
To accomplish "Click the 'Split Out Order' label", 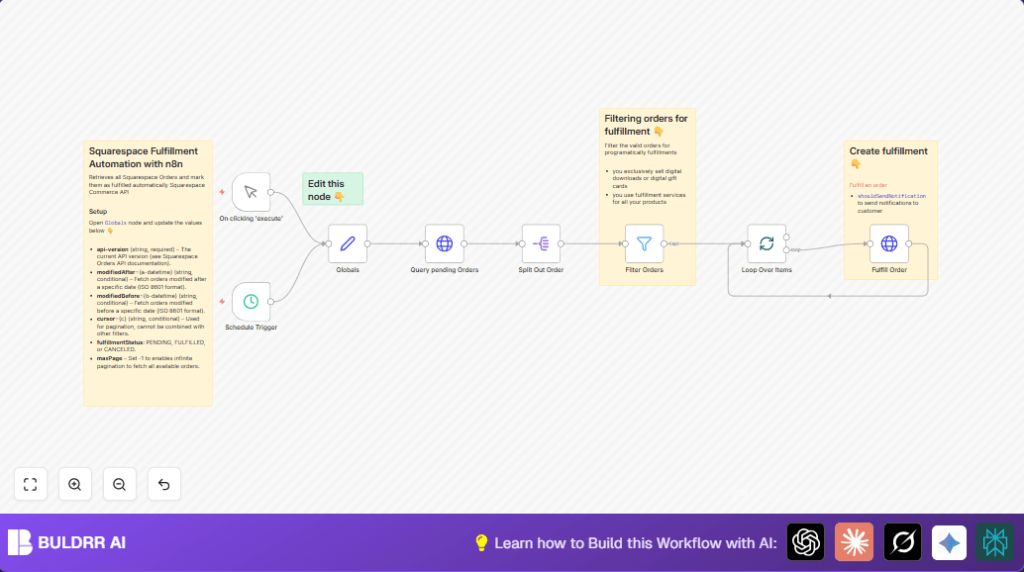I will (x=541, y=270).
